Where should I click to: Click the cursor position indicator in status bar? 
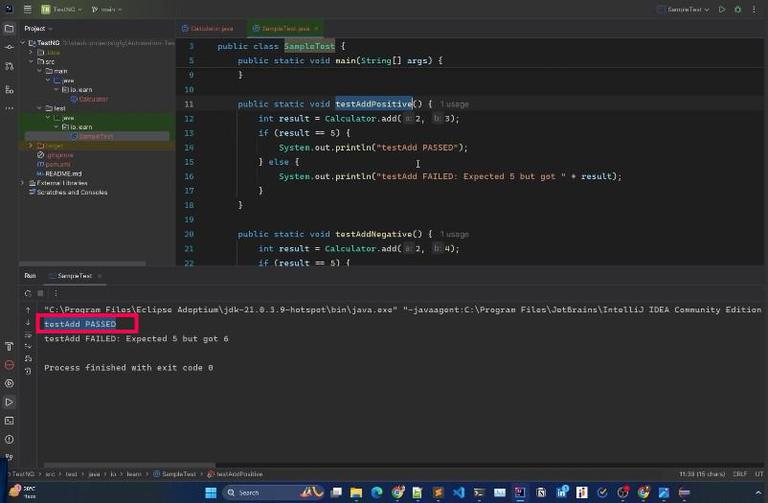pyautogui.click(x=702, y=474)
